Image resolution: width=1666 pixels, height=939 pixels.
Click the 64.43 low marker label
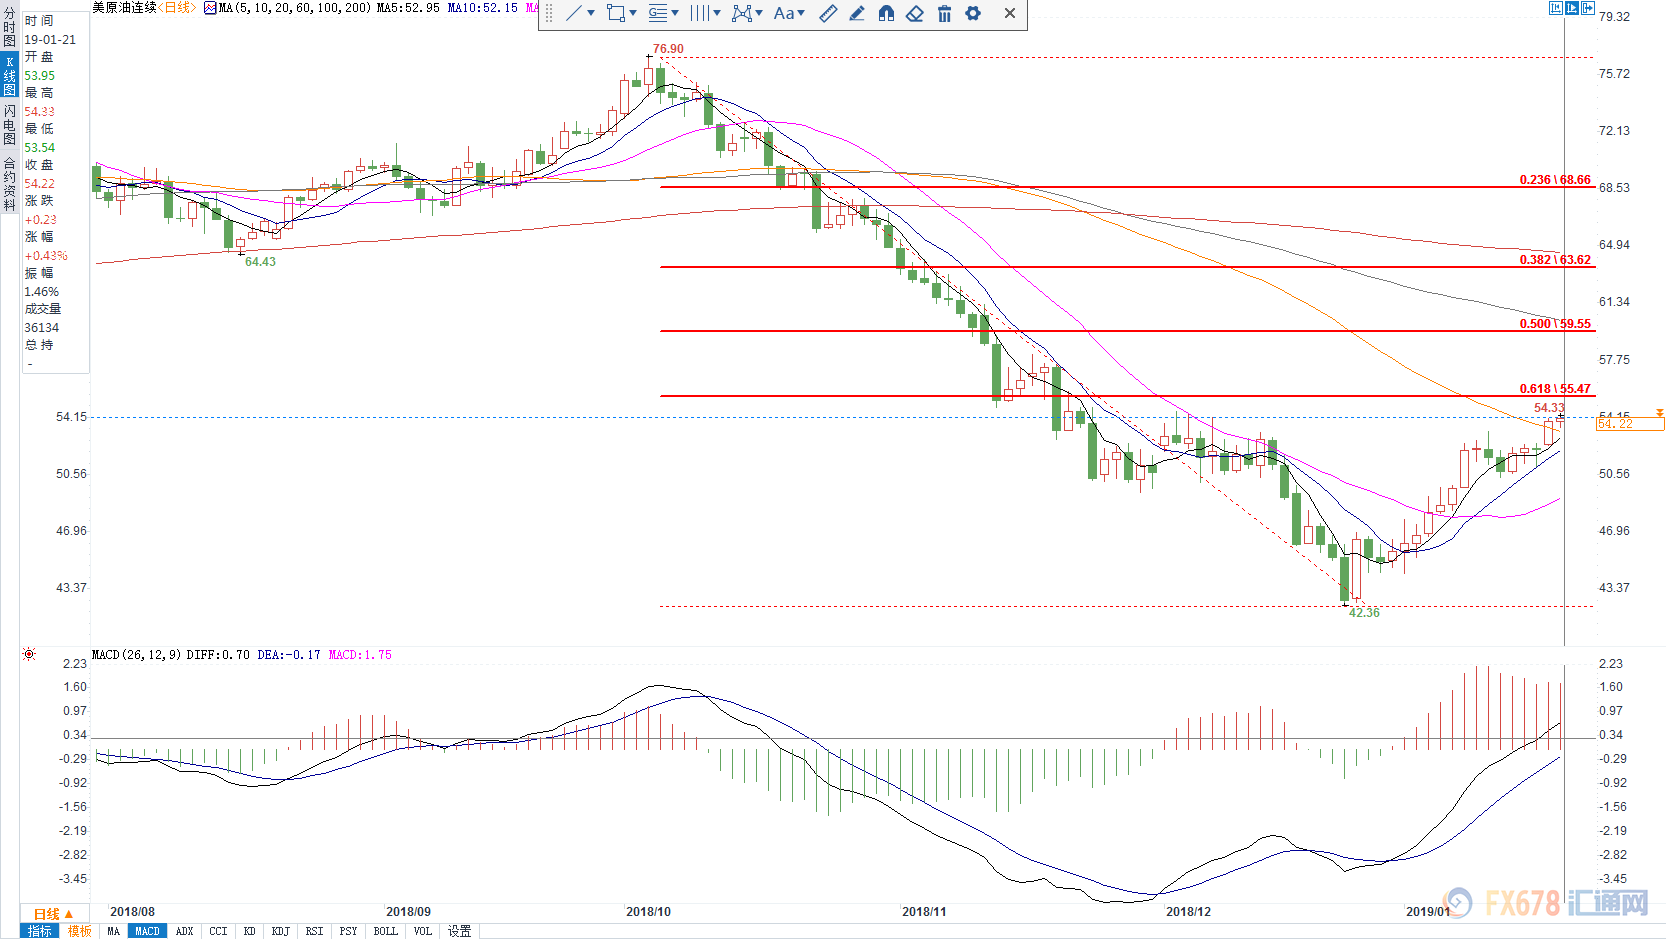(260, 262)
